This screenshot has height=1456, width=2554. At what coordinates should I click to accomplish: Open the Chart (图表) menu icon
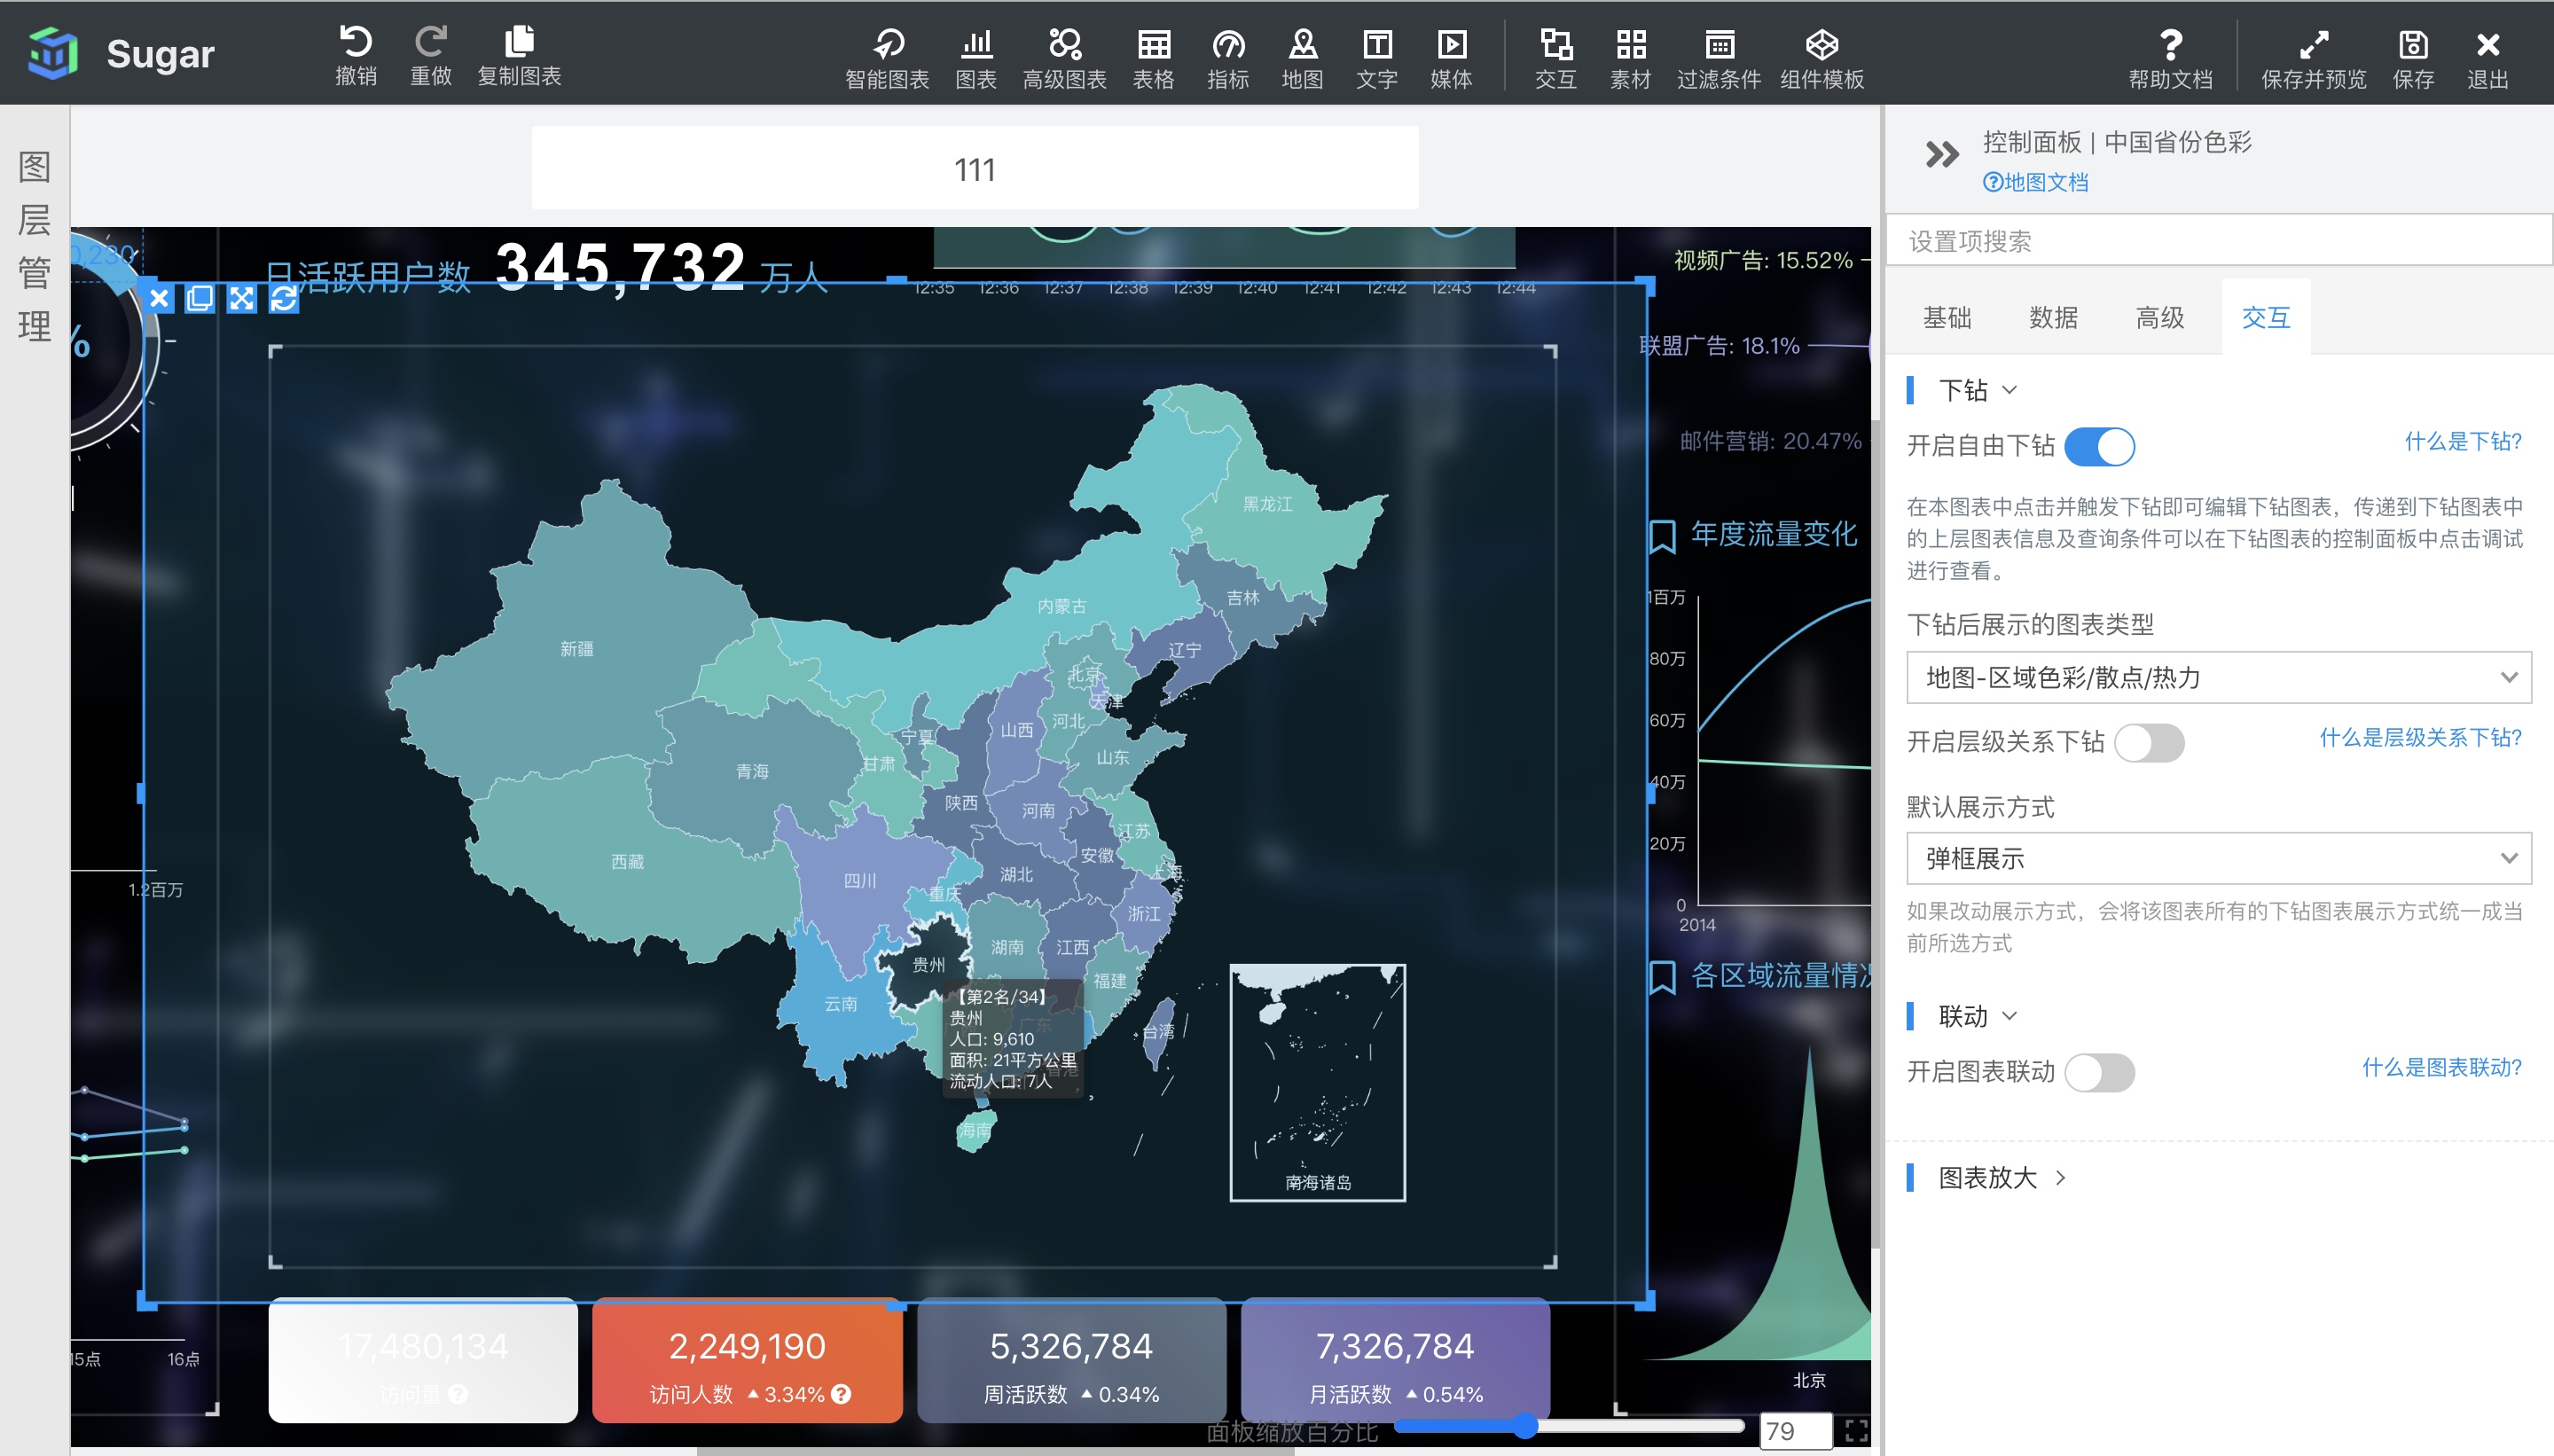point(976,58)
